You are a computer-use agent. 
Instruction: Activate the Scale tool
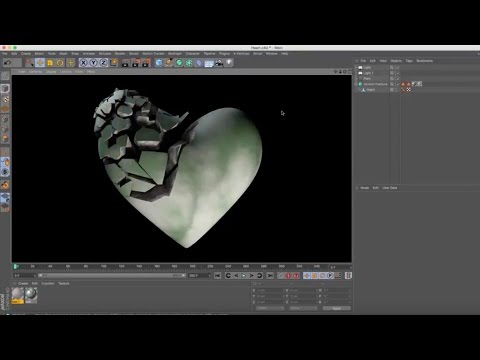[50, 63]
